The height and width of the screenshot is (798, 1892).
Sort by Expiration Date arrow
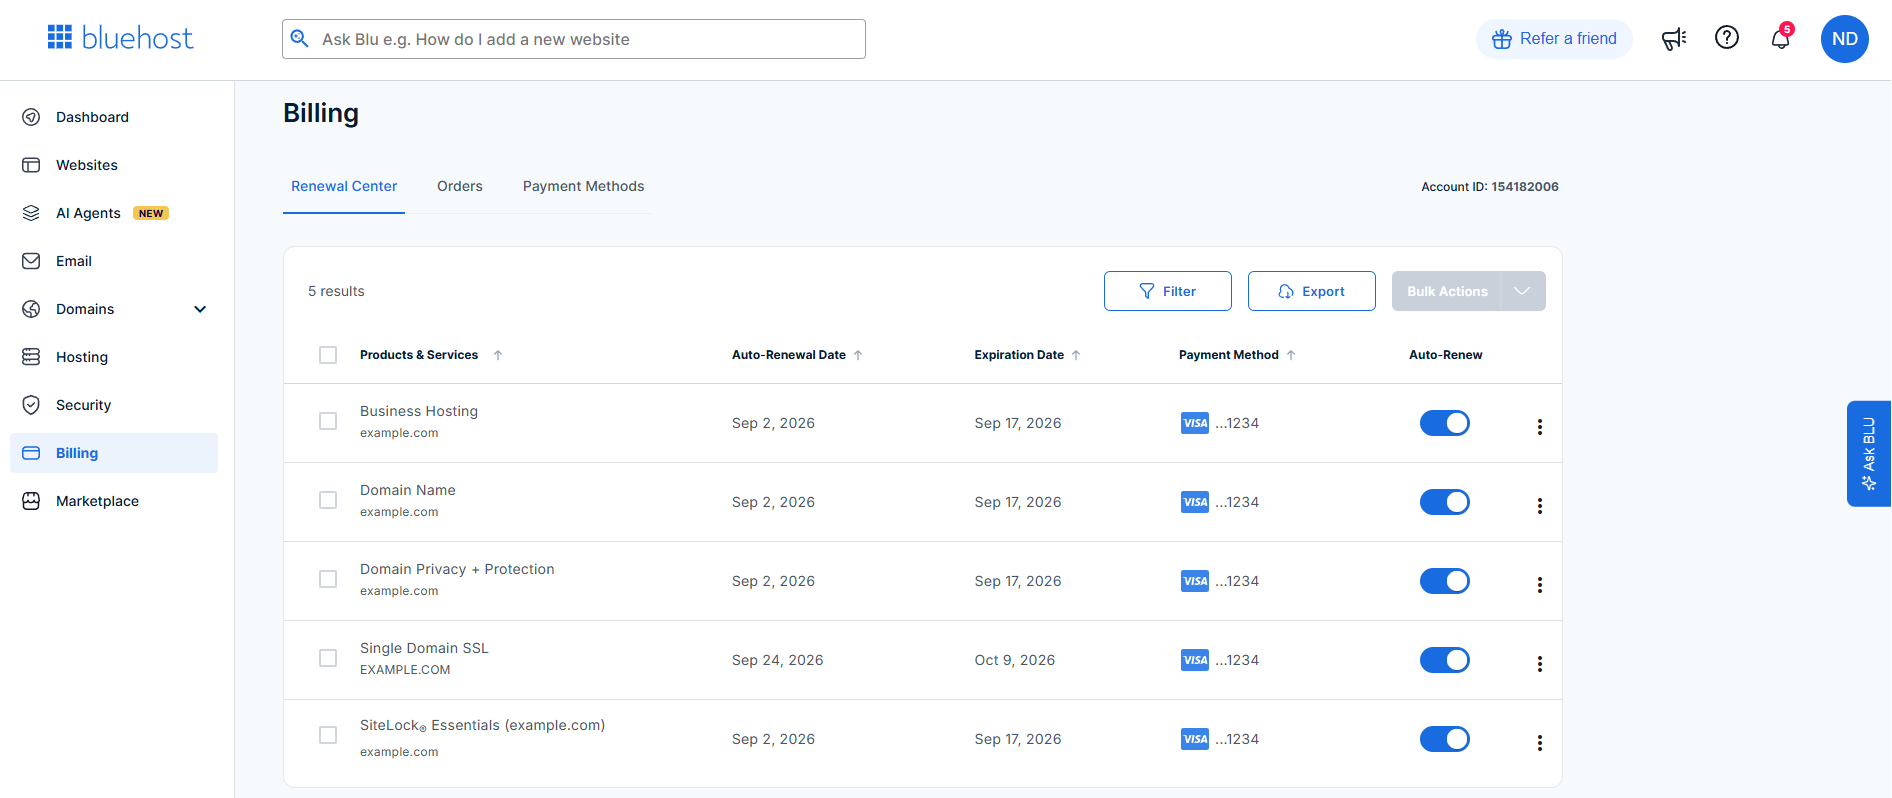[x=1076, y=355]
